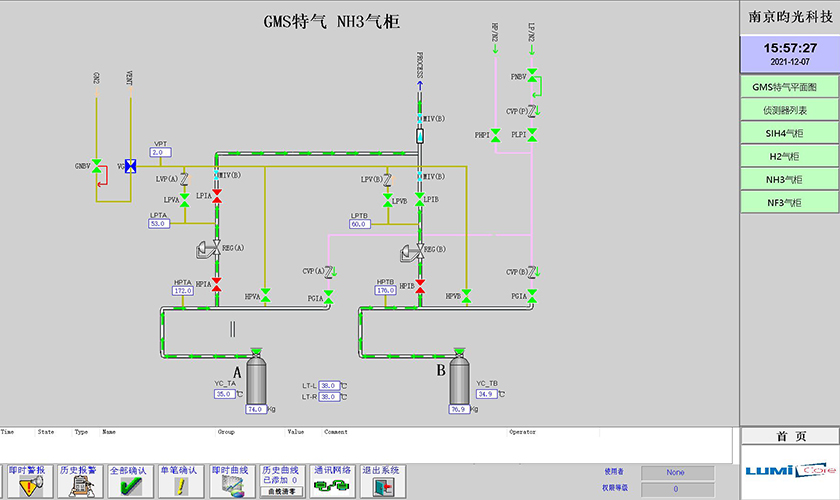Click 退出系统 exit system button
The height and width of the screenshot is (500, 840).
(383, 481)
